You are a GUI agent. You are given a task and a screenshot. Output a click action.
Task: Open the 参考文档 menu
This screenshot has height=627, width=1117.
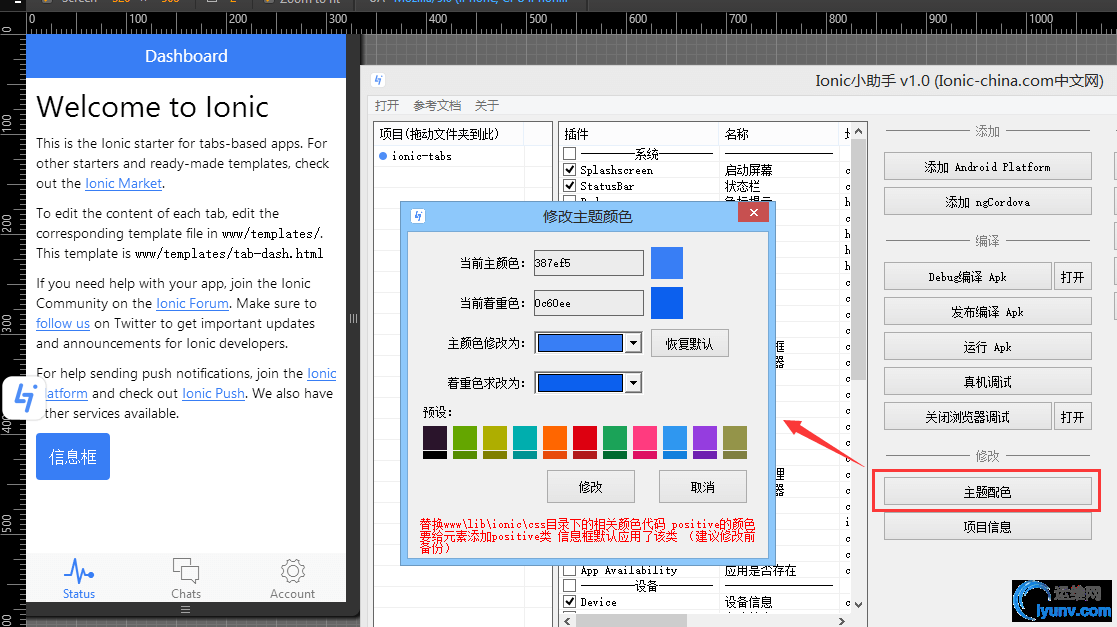(x=437, y=105)
